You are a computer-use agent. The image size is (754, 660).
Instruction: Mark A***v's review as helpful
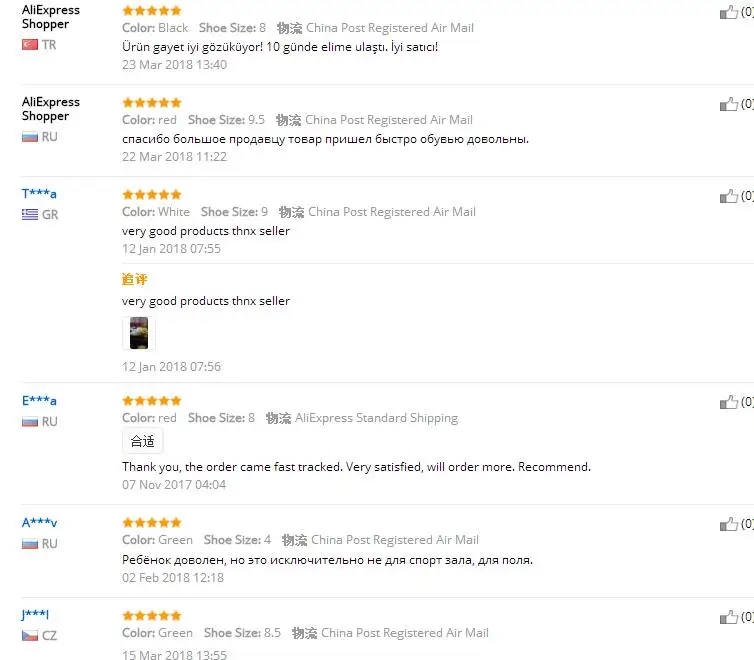coord(729,524)
